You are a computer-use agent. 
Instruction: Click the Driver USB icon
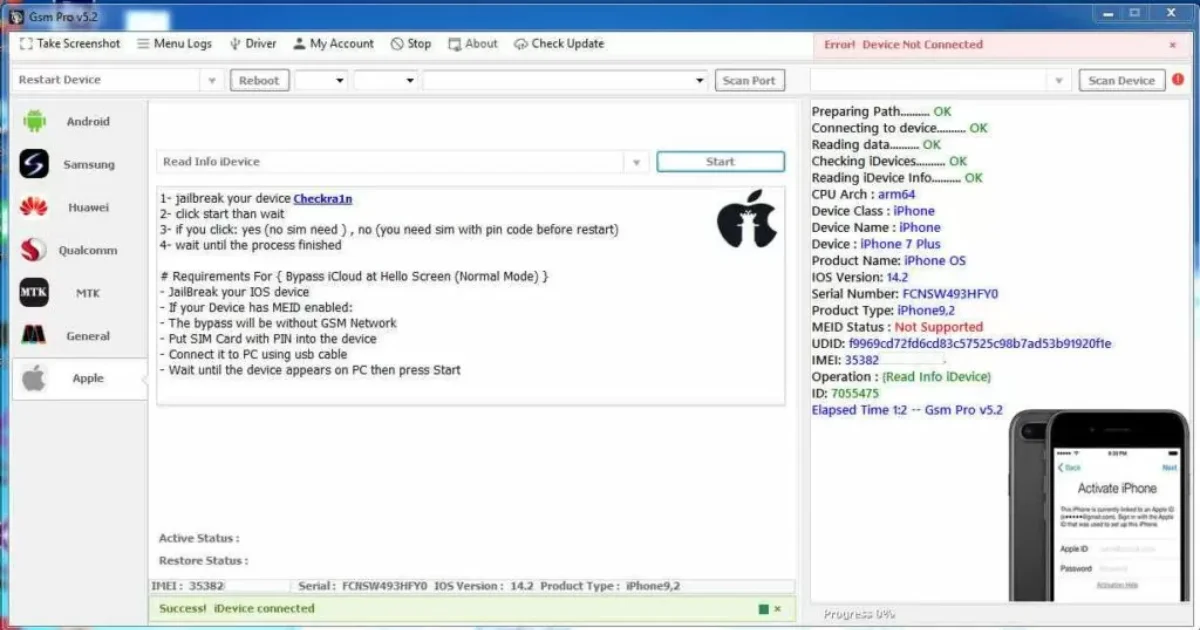(235, 44)
